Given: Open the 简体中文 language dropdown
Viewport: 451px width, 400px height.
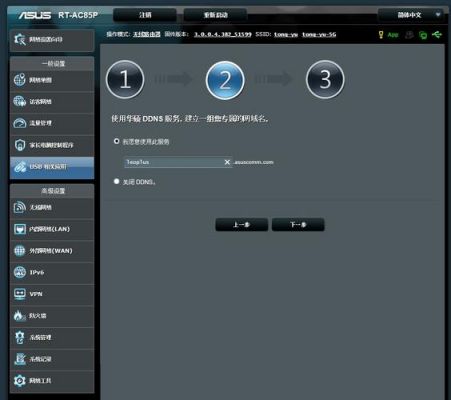Looking at the screenshot, I should coord(411,15).
